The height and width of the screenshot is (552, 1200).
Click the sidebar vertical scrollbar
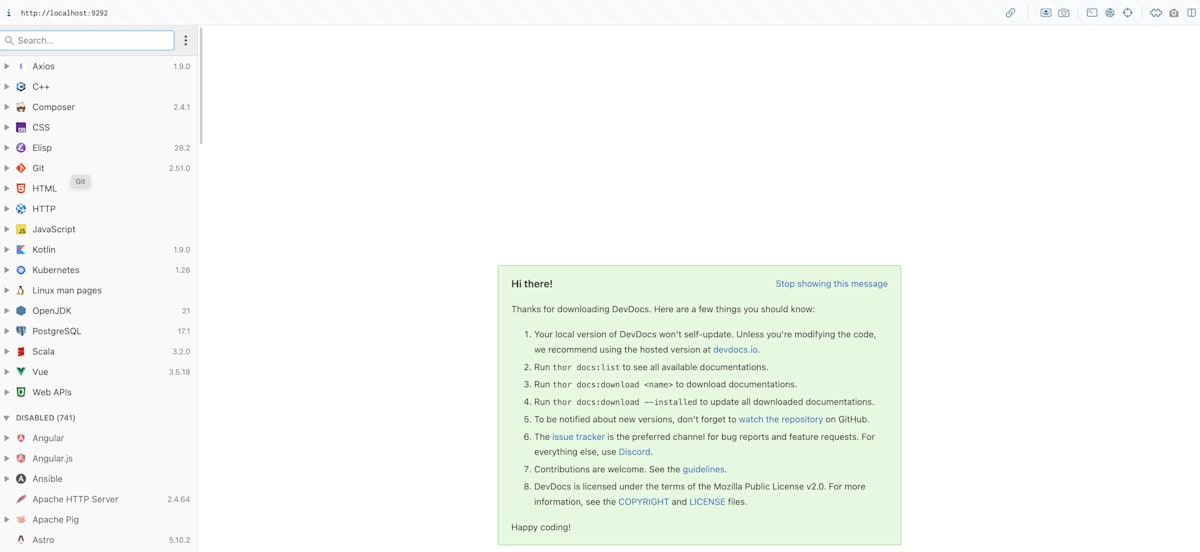click(201, 85)
